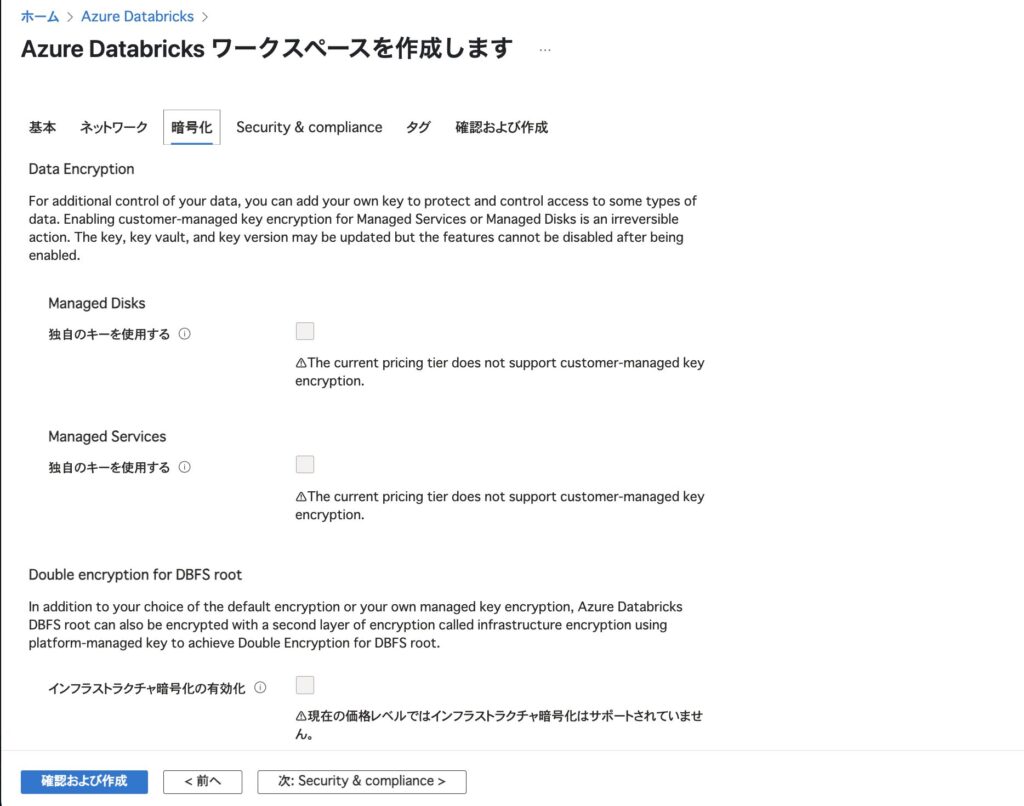Screen dimensions: 1024x806
Task: Click the blue 確認および作成 button
Action: [x=84, y=781]
